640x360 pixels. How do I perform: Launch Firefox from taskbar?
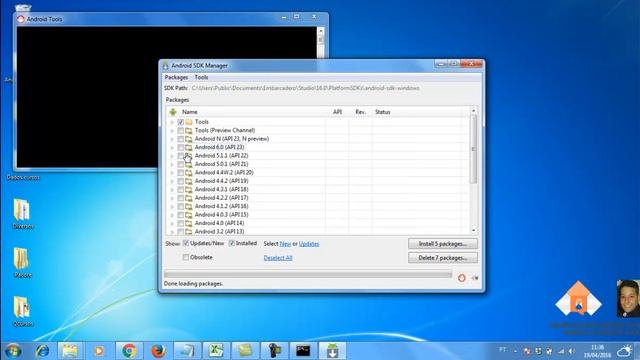[158, 351]
